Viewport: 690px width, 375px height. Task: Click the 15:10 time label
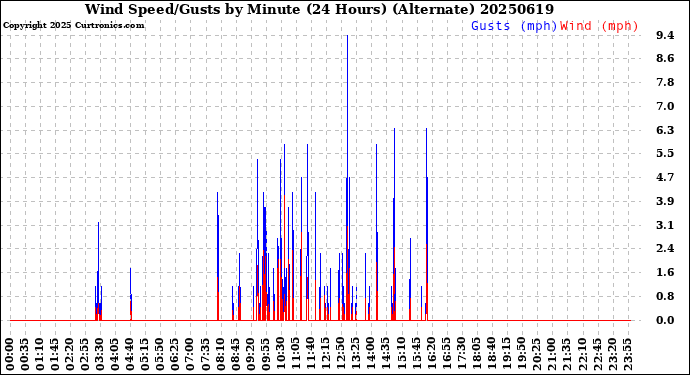tap(401, 355)
